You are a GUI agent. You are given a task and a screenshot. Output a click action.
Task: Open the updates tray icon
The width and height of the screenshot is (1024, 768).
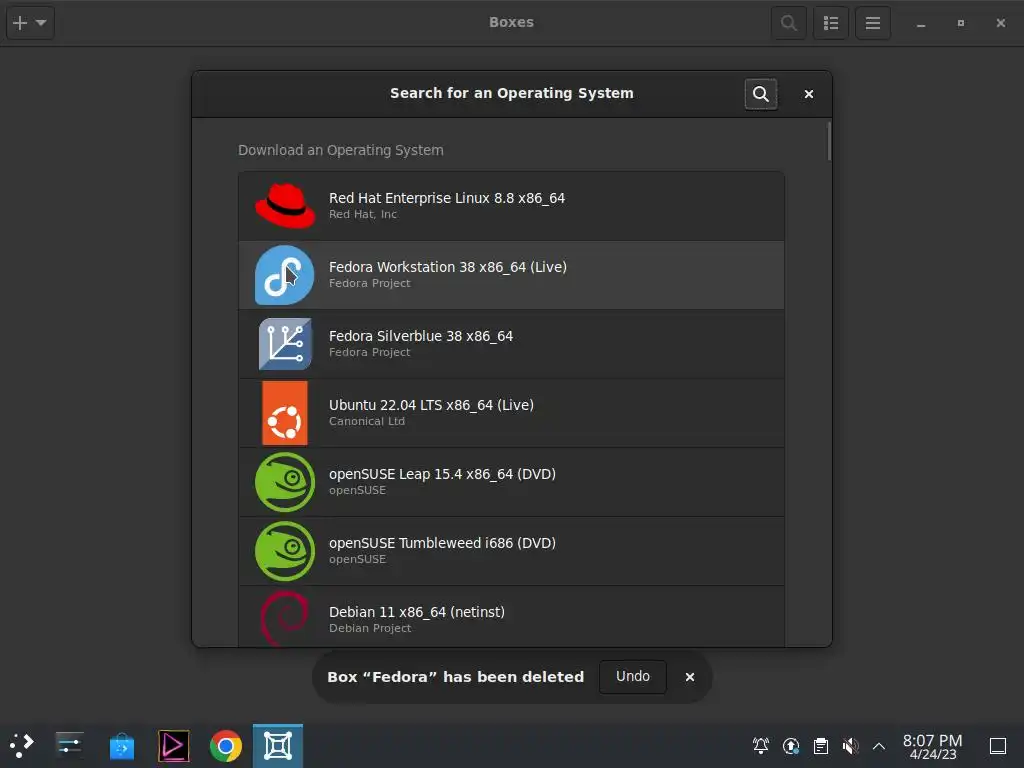(x=791, y=746)
